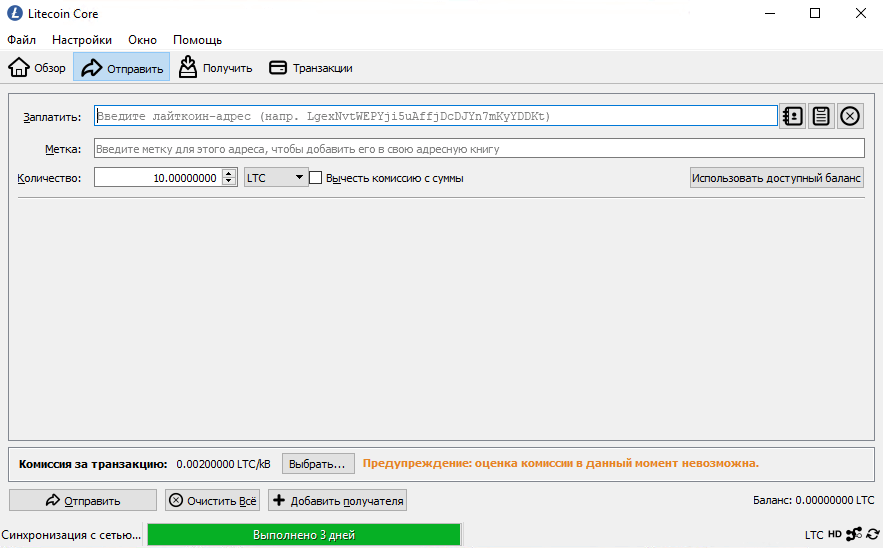Decrease amount with stepper down arrow
Image resolution: width=883 pixels, height=548 pixels.
229,182
